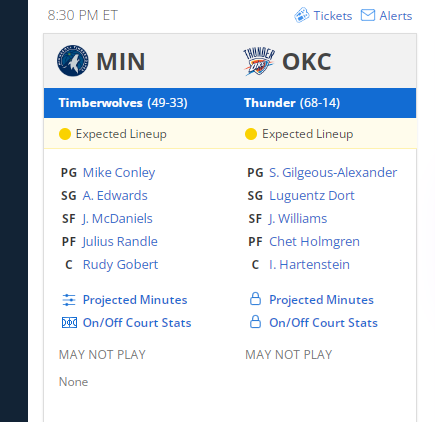Viewport: 435px width, 422px height.
Task: Click the sliders icon beside MIN Projected Minutes
Action: point(69,300)
